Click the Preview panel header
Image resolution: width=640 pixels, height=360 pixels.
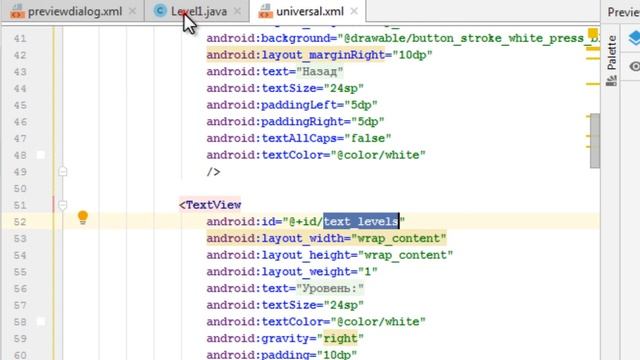[623, 12]
